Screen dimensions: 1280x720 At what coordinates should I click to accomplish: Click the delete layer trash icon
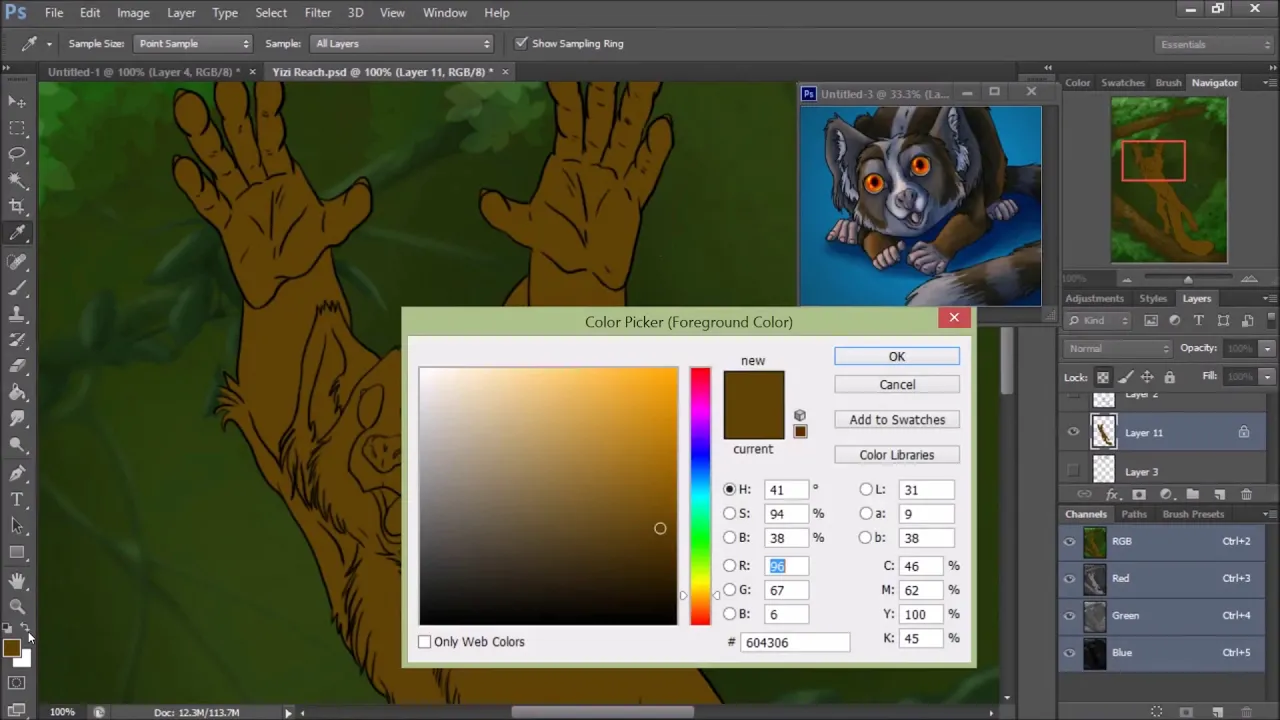1246,494
